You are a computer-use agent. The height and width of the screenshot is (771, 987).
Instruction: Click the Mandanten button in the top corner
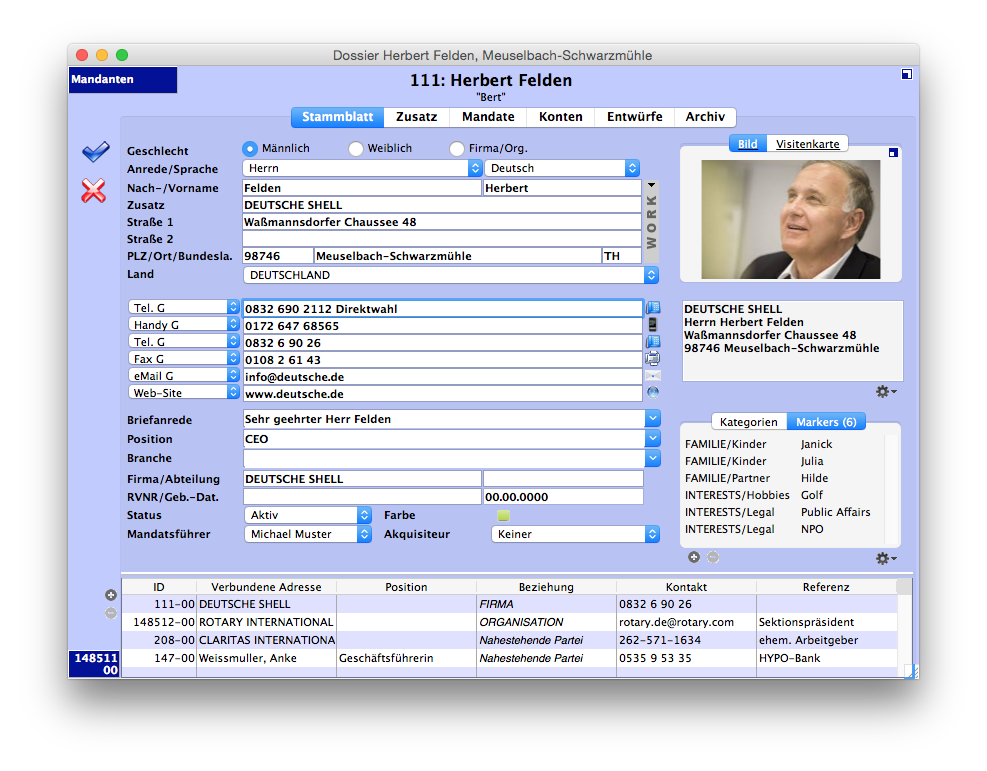point(120,80)
